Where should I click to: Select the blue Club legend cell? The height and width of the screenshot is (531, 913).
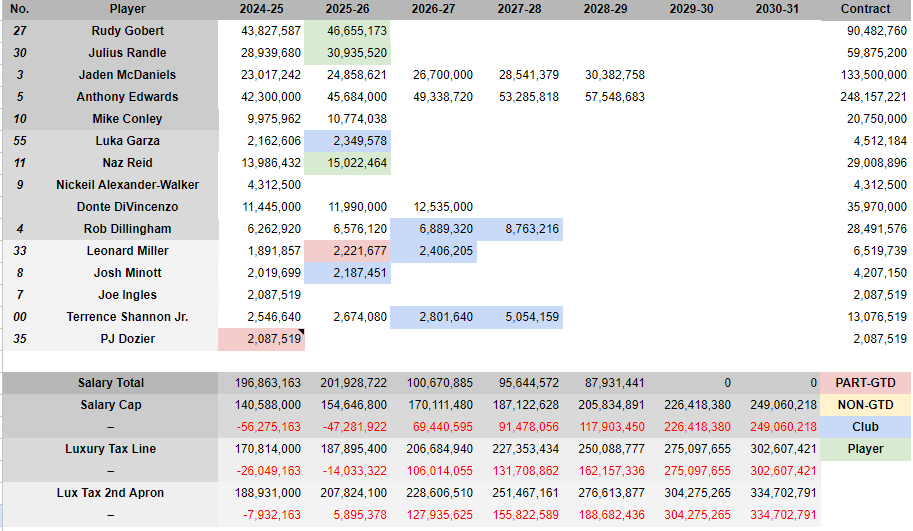click(x=865, y=427)
